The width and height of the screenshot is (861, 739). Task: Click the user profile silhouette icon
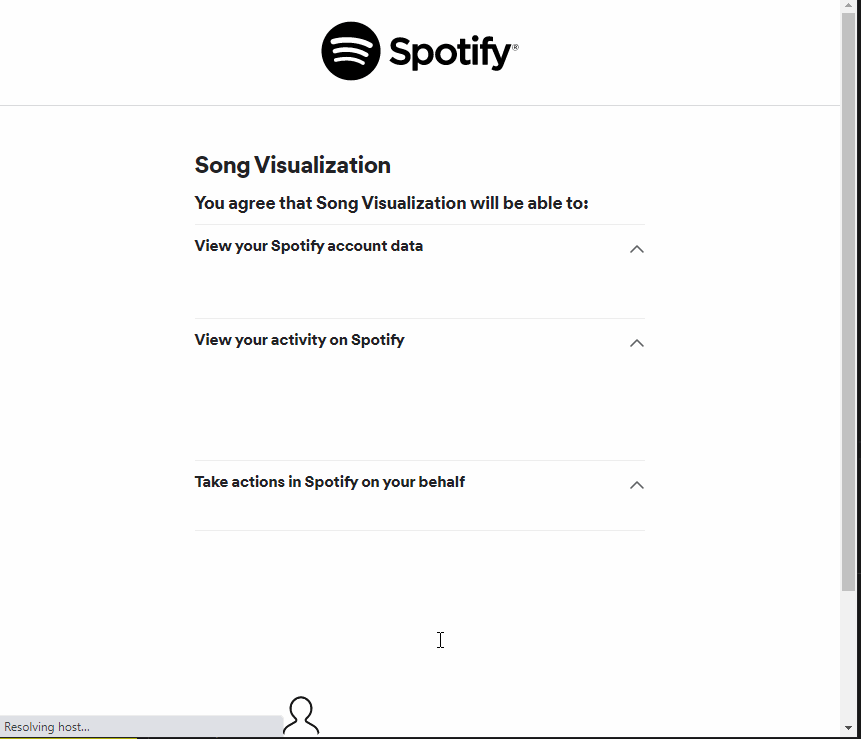301,716
